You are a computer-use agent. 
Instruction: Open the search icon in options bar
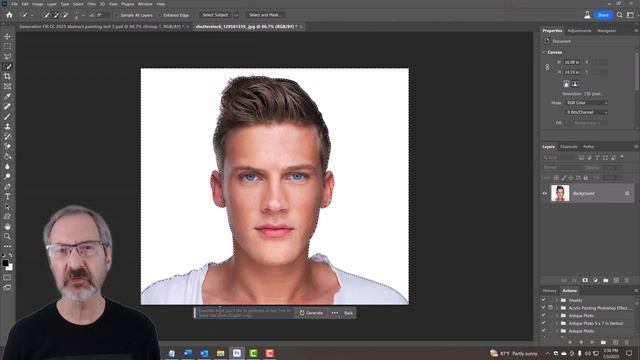(620, 15)
